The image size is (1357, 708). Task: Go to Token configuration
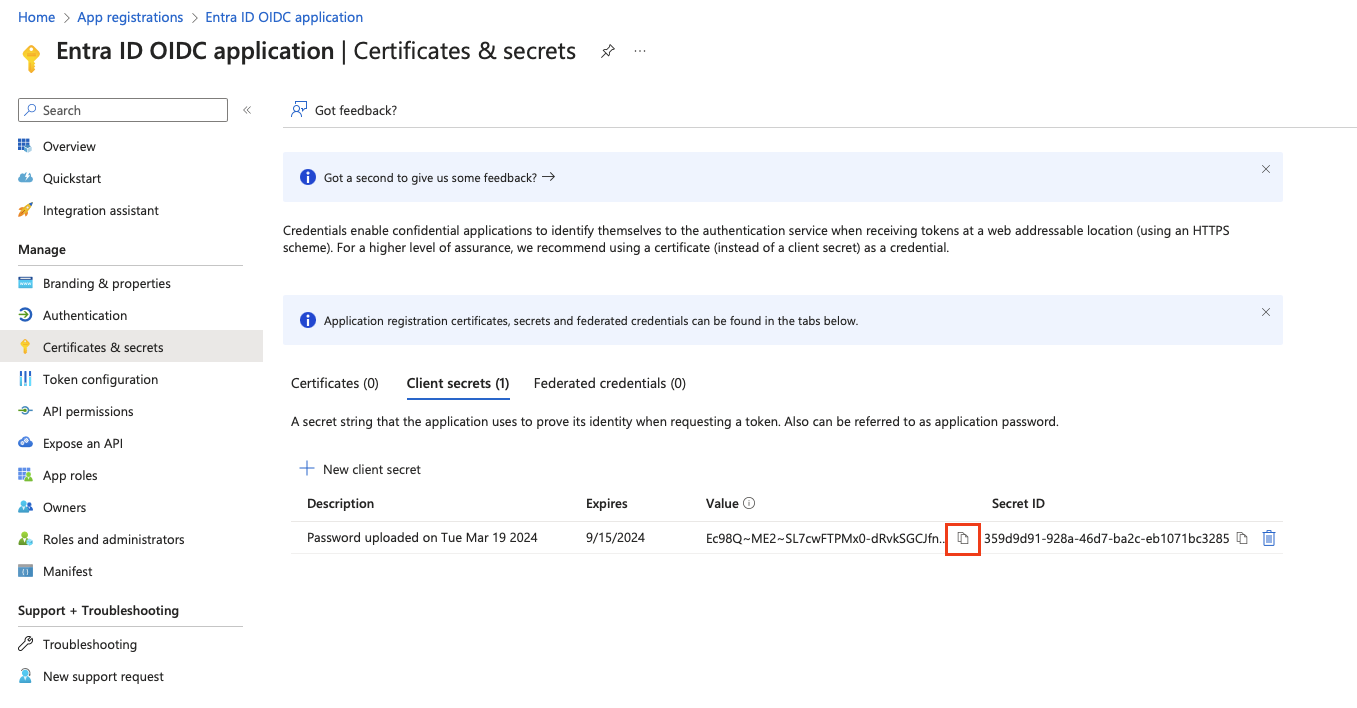pyautogui.click(x=100, y=379)
